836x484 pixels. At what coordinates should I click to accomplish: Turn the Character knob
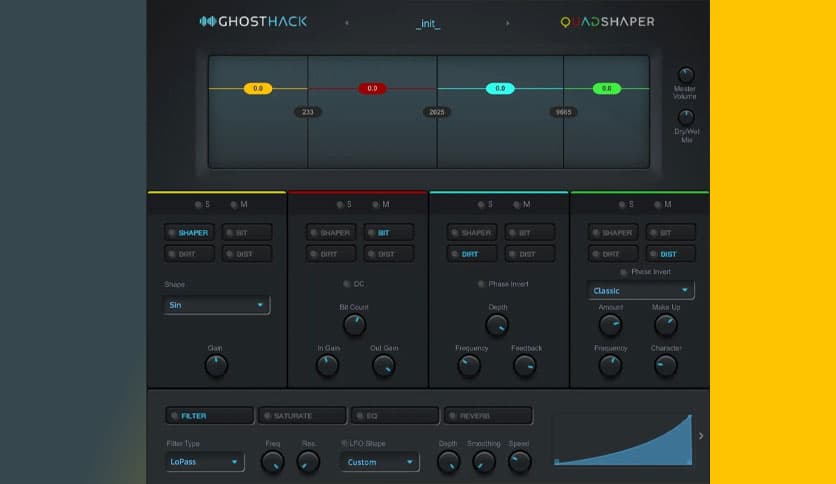coord(666,366)
